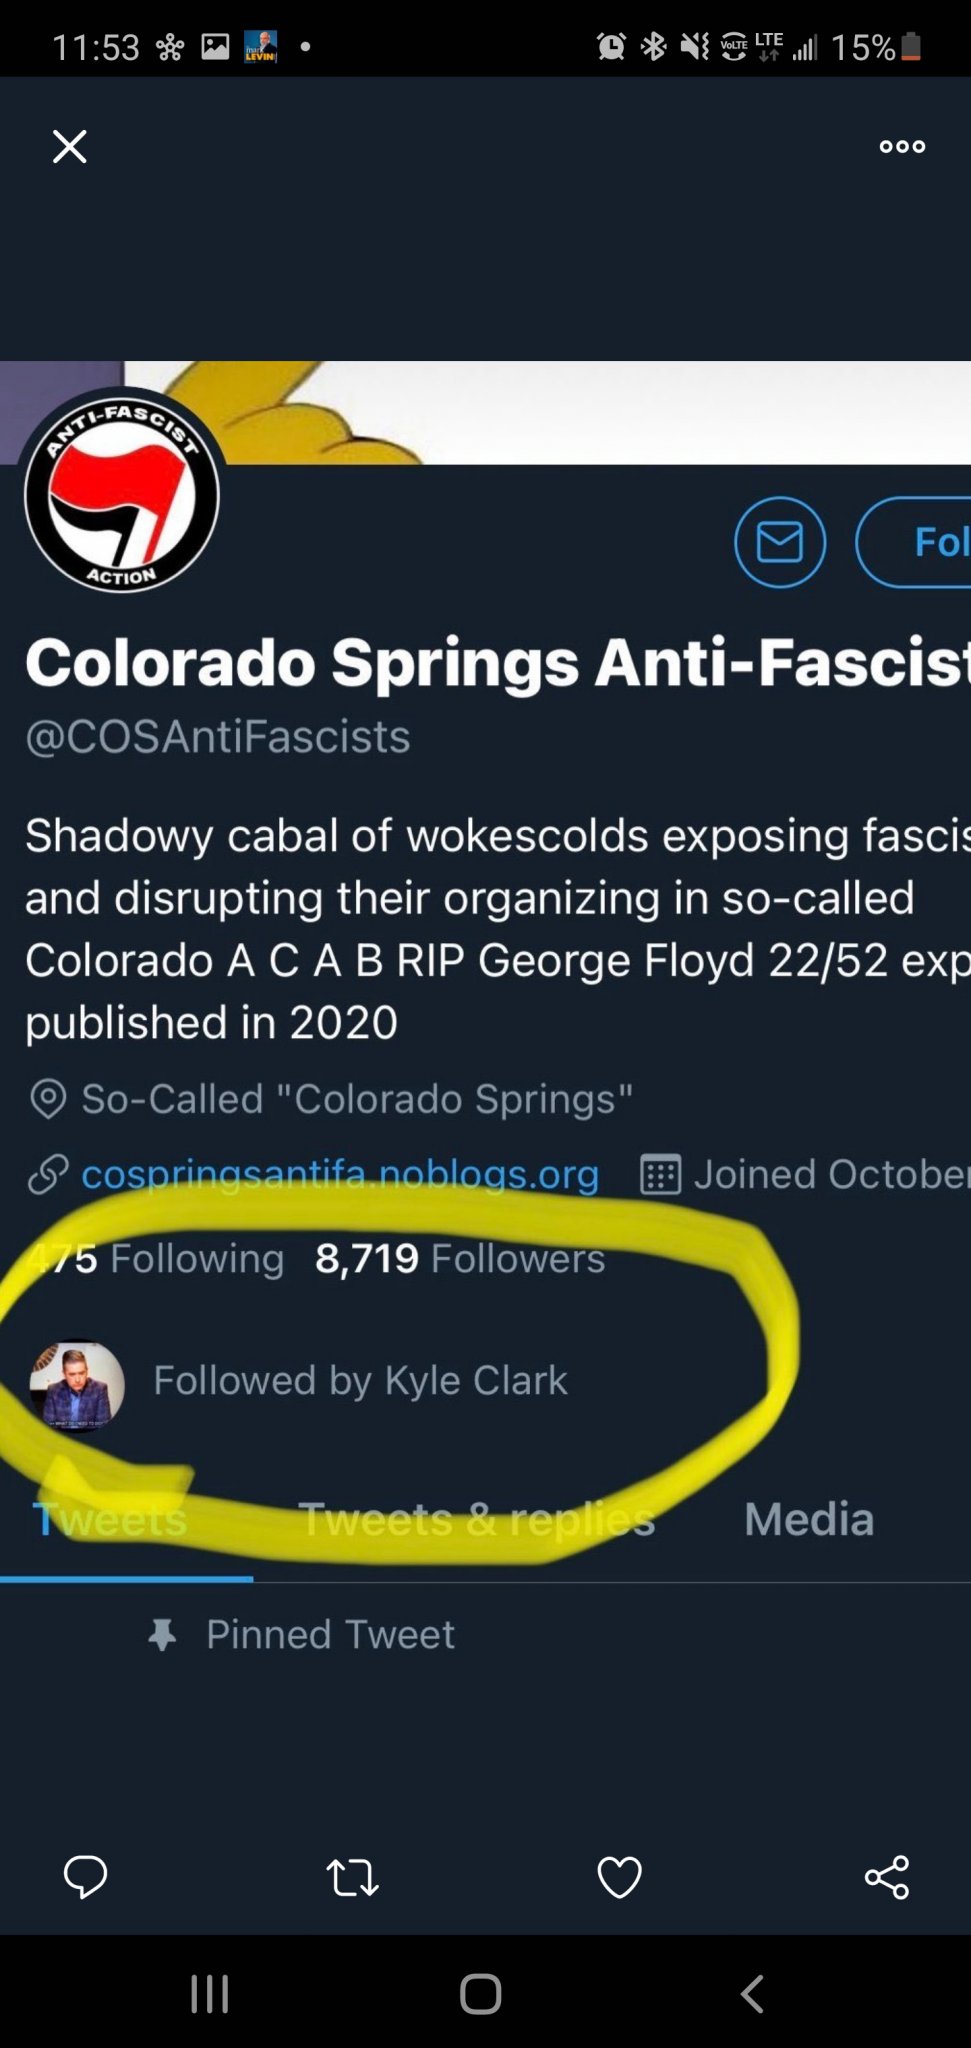Switch to the Media tab

(808, 1520)
